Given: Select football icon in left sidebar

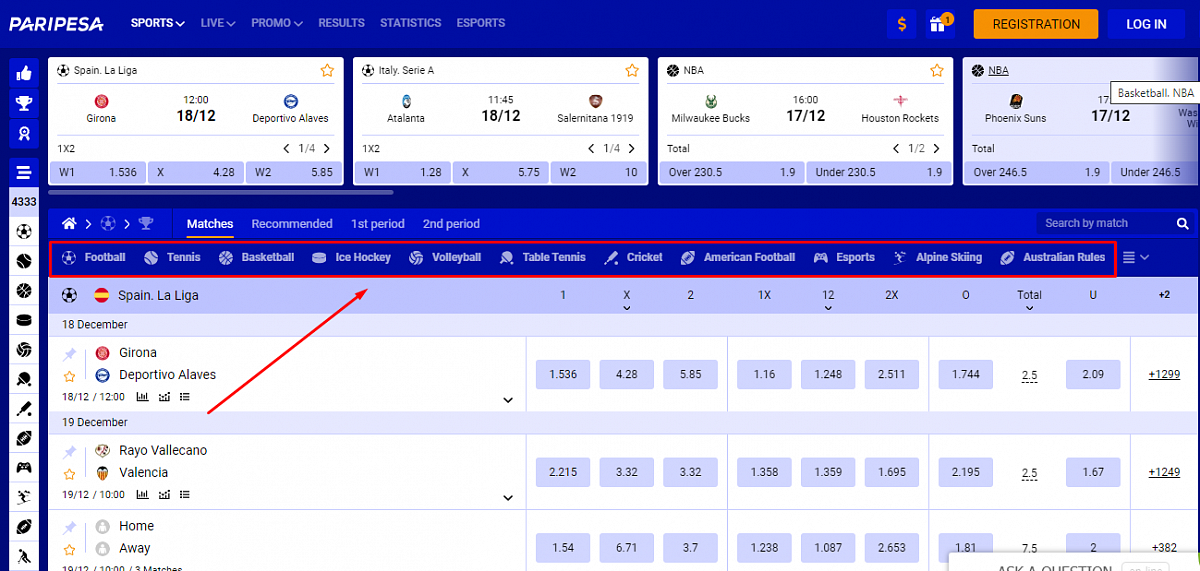Looking at the screenshot, I should [24, 232].
